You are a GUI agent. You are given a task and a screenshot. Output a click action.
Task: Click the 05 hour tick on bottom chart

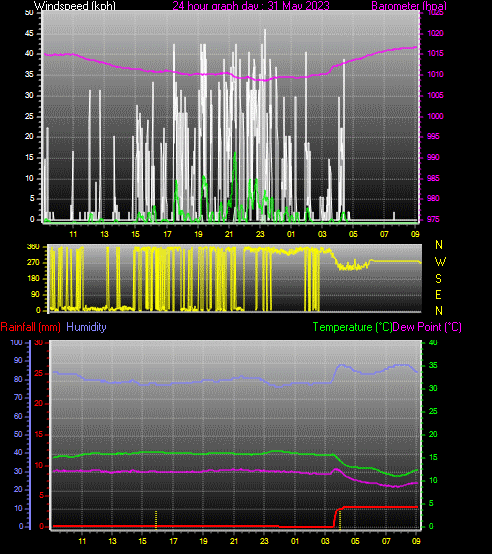(x=355, y=541)
